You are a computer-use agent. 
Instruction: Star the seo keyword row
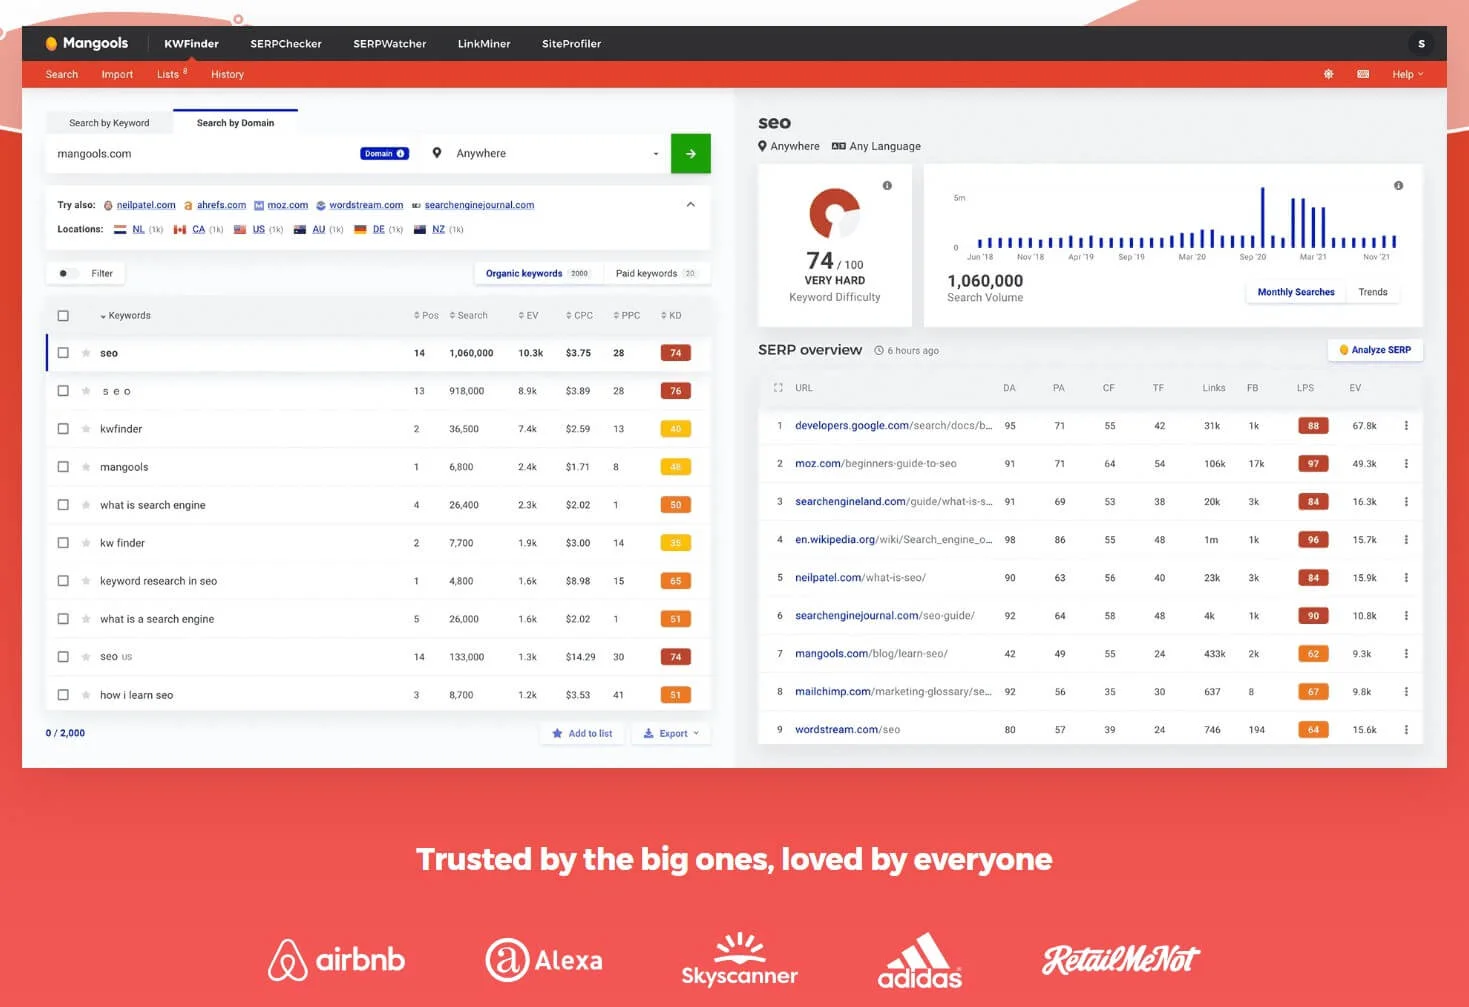[x=86, y=353]
